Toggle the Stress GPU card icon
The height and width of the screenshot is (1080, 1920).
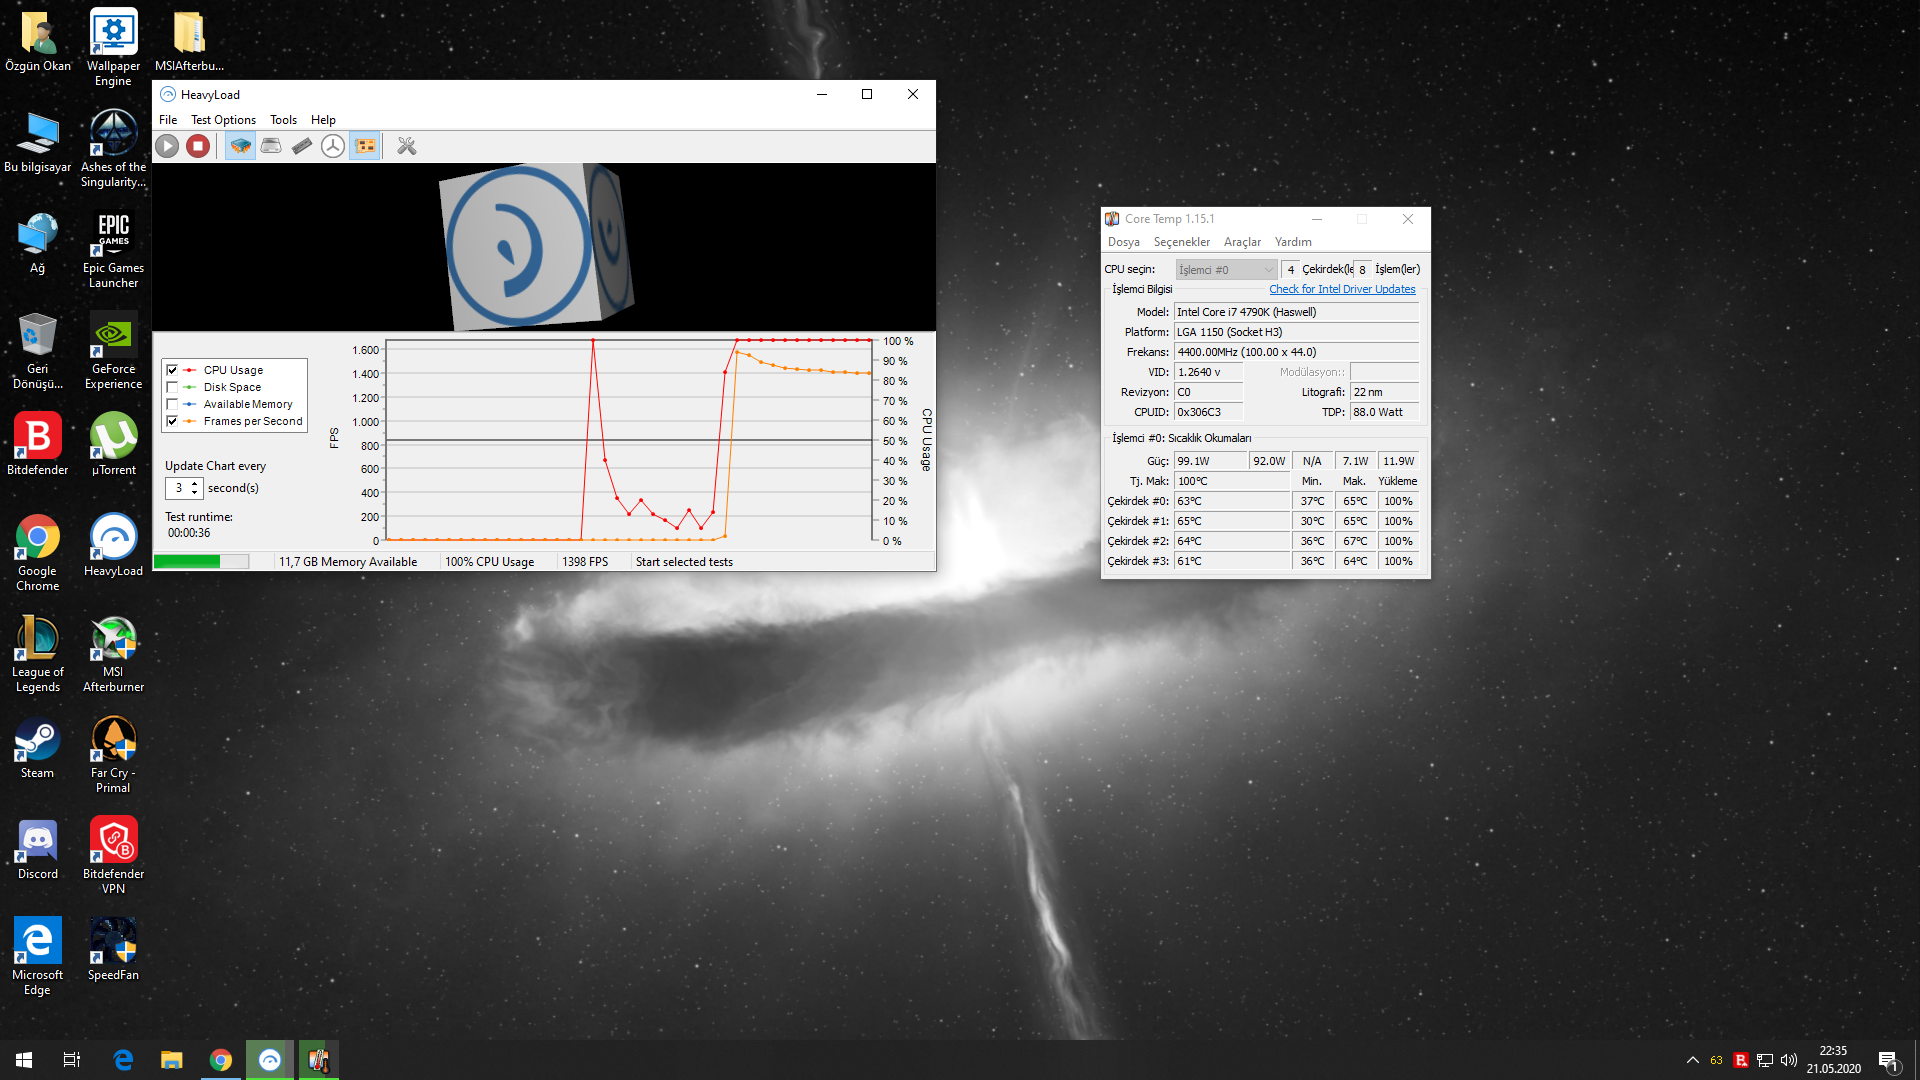(366, 146)
